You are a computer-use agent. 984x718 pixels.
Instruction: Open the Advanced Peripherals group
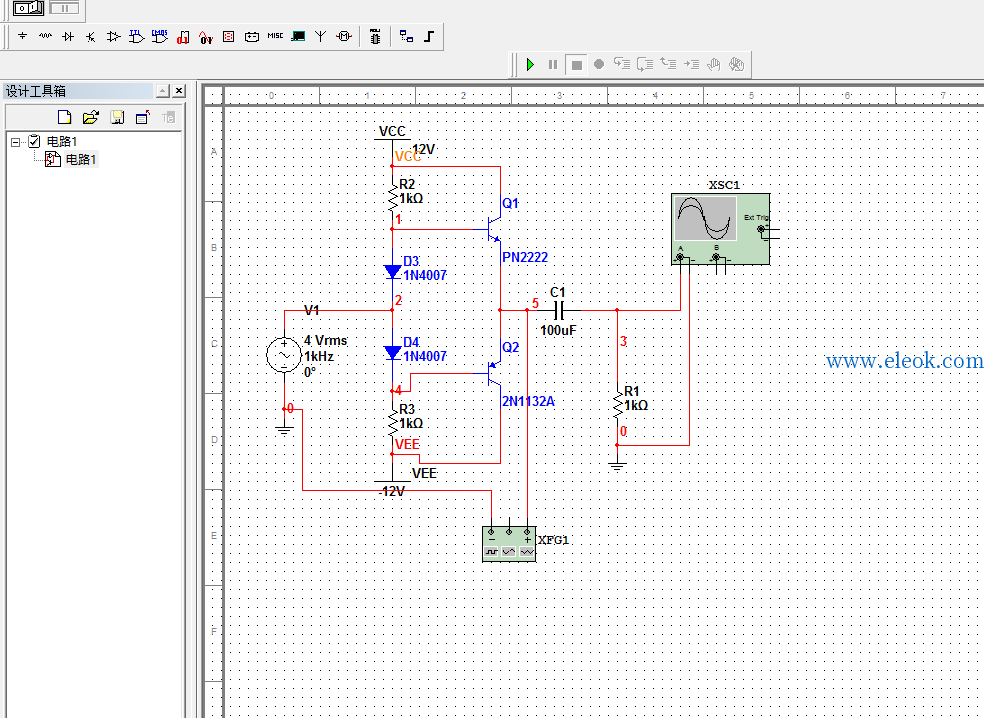[299, 36]
